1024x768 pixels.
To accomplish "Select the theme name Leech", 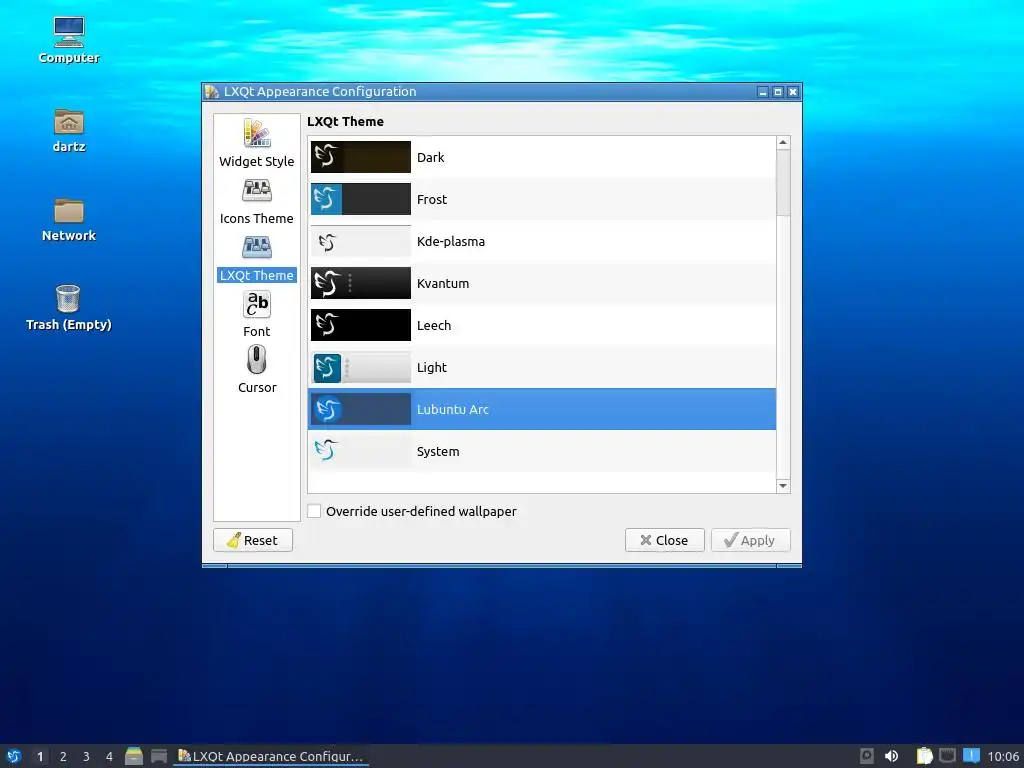I will click(434, 325).
